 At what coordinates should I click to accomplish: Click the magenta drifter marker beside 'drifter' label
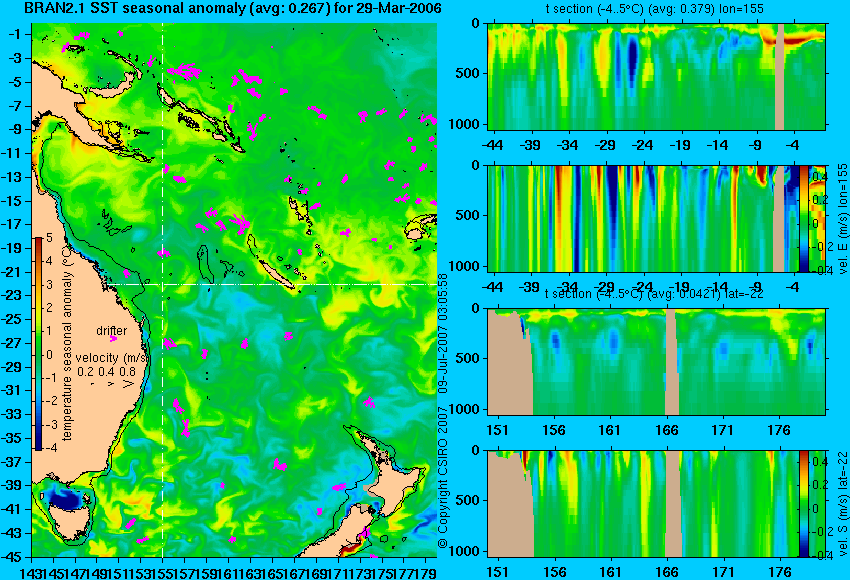[113, 339]
